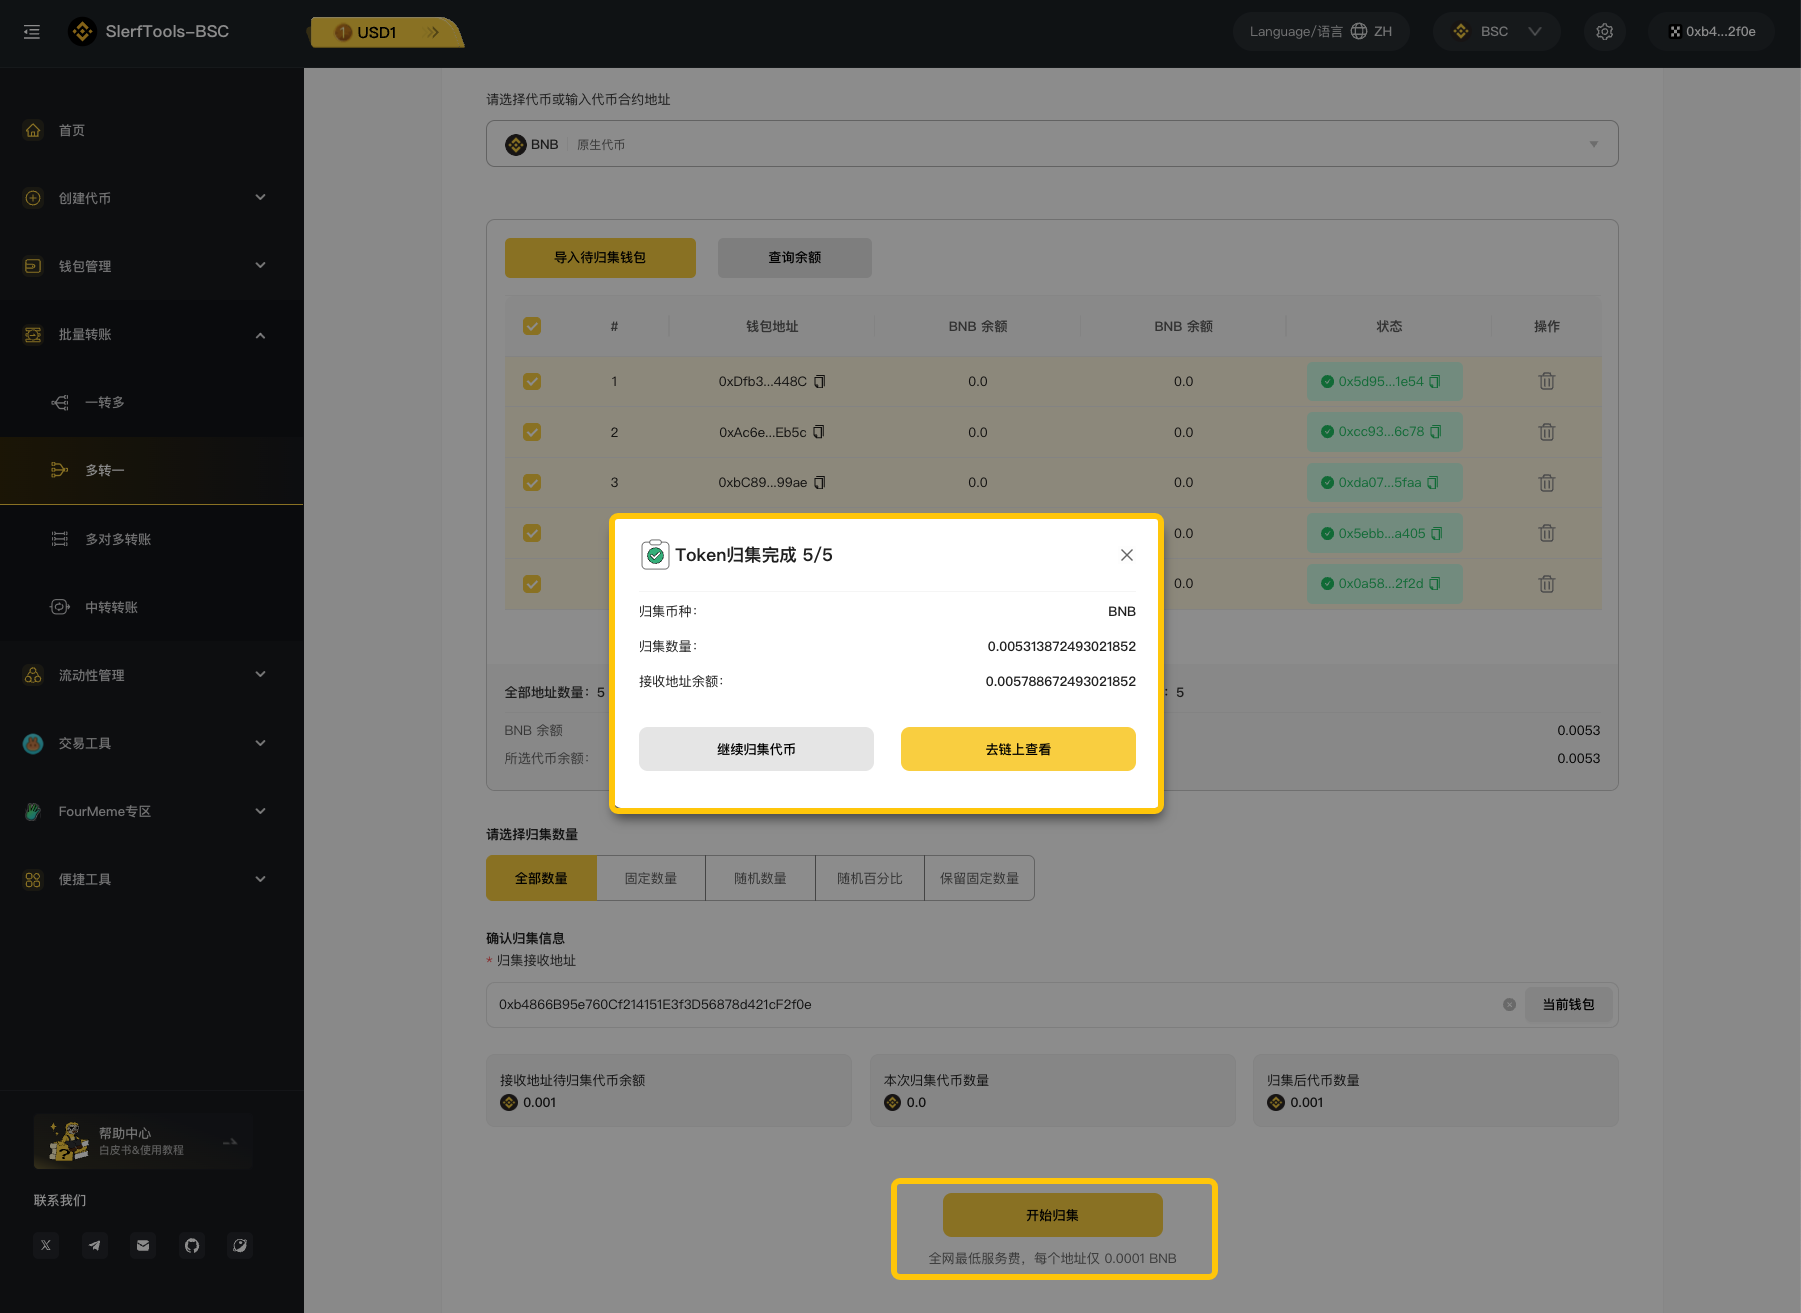Copy transaction hash 0xda07...5faa
Screen dimensions: 1801x1313
(1433, 483)
